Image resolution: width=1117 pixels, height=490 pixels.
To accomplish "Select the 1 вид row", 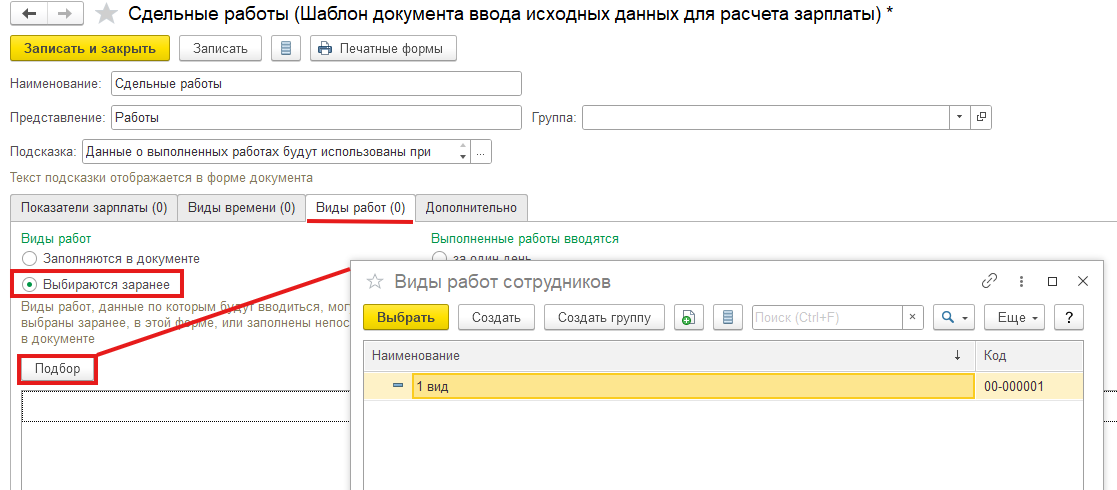I will (x=723, y=386).
